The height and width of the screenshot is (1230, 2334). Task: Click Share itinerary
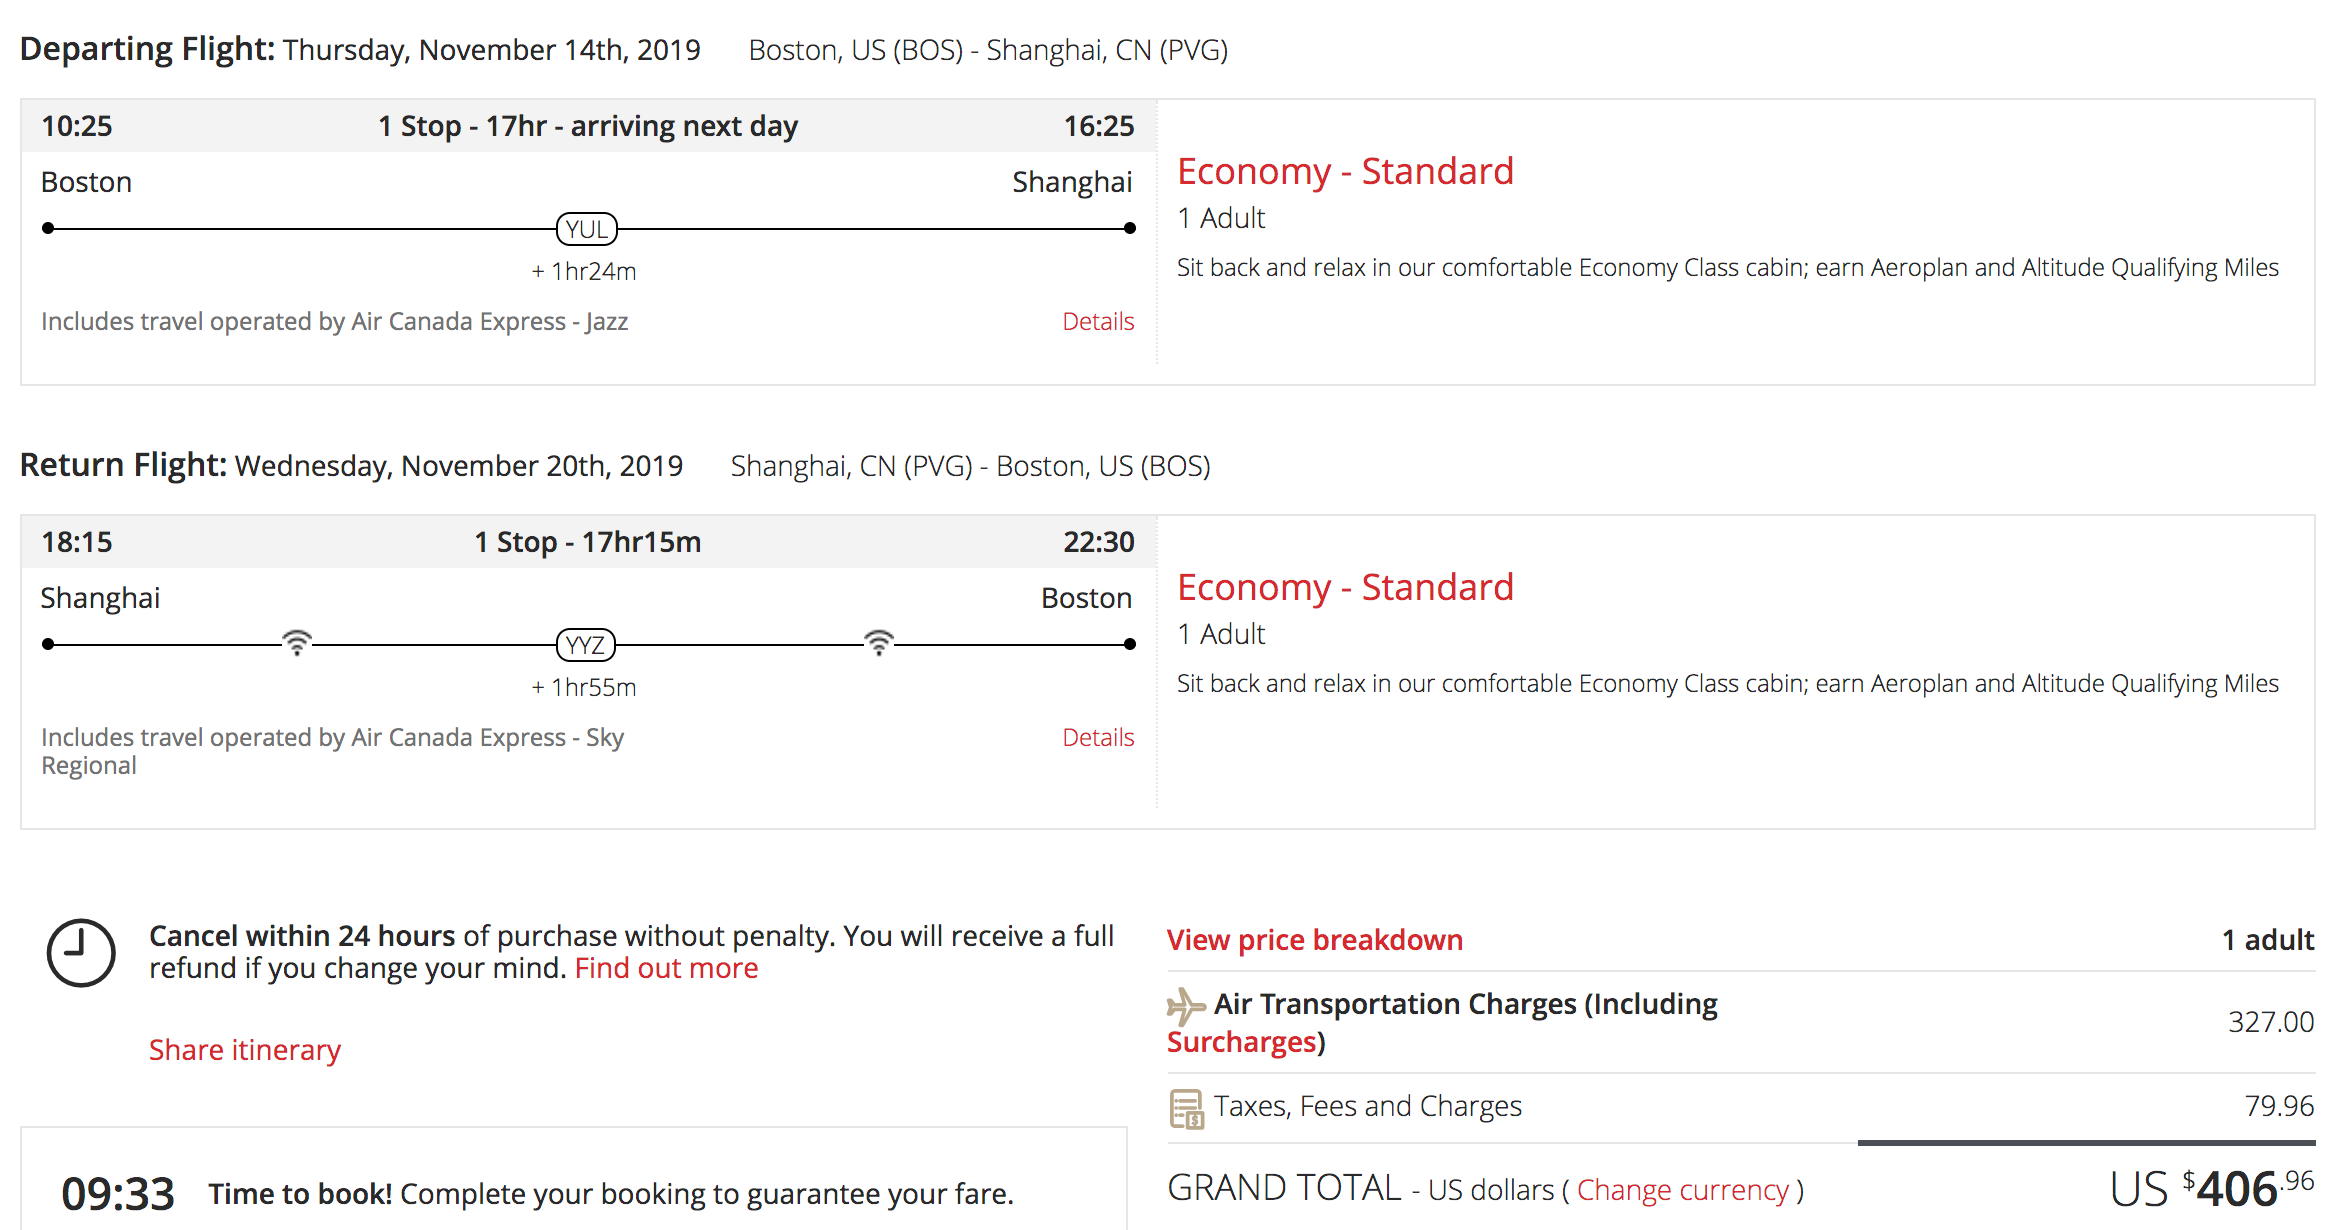(245, 1050)
